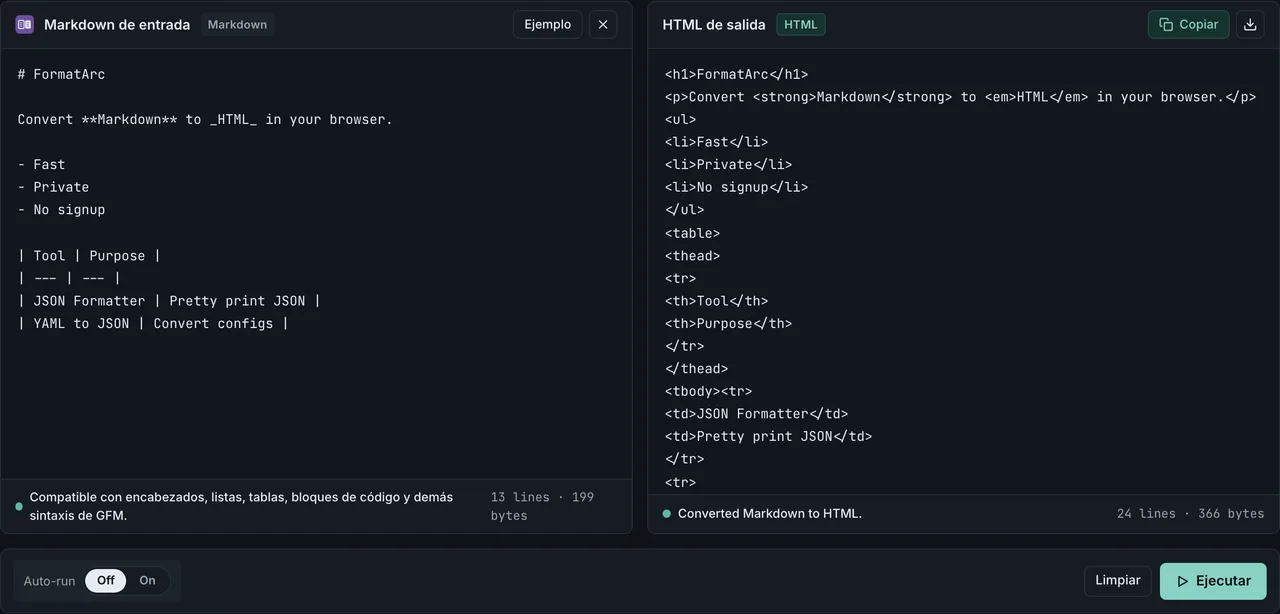Click the '| Tool | Purpose |' table line

point(89,256)
